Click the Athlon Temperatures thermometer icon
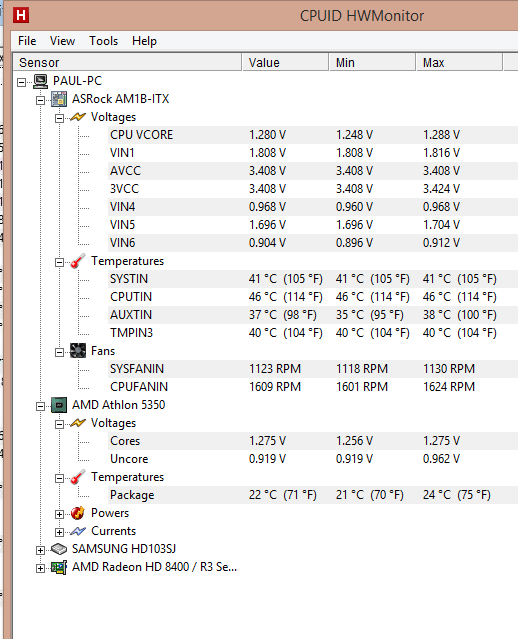This screenshot has width=518, height=639. coord(78,477)
